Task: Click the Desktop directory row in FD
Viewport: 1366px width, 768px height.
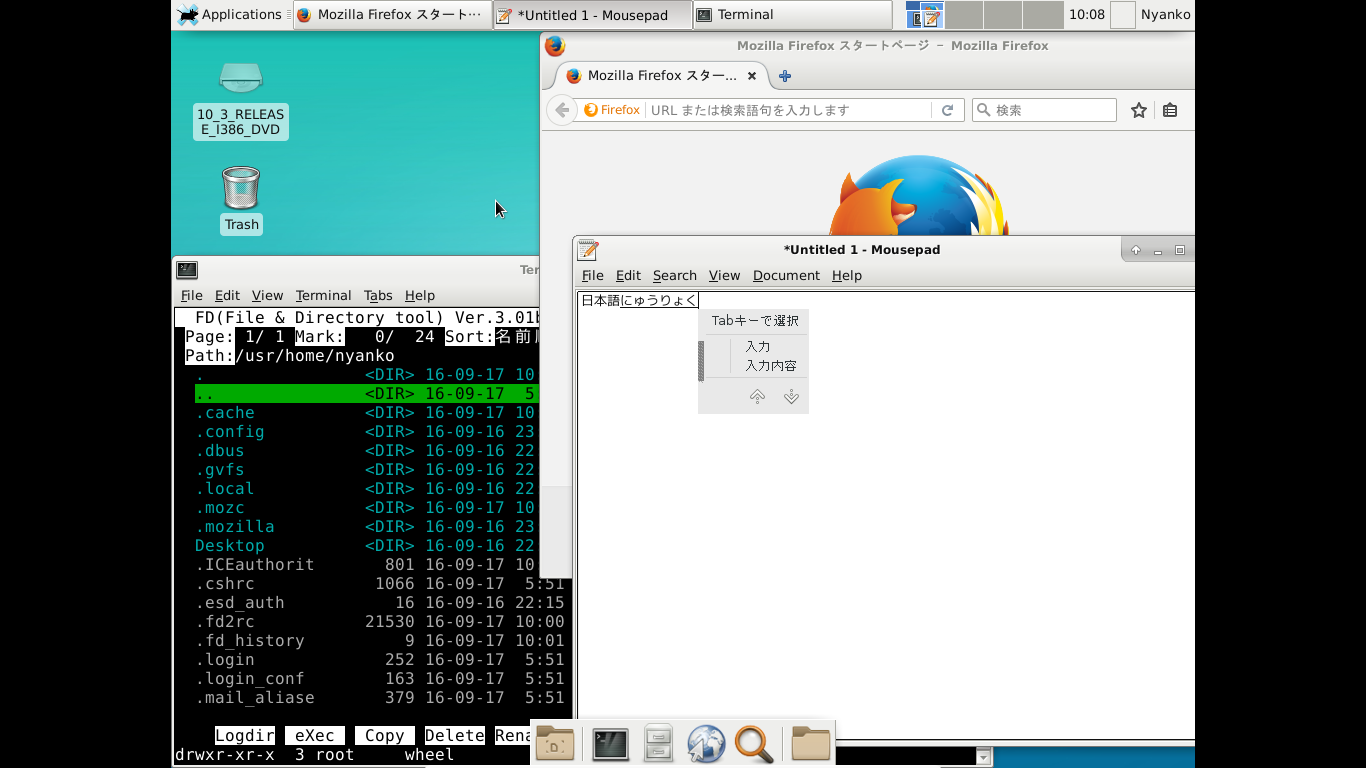Action: [x=365, y=546]
